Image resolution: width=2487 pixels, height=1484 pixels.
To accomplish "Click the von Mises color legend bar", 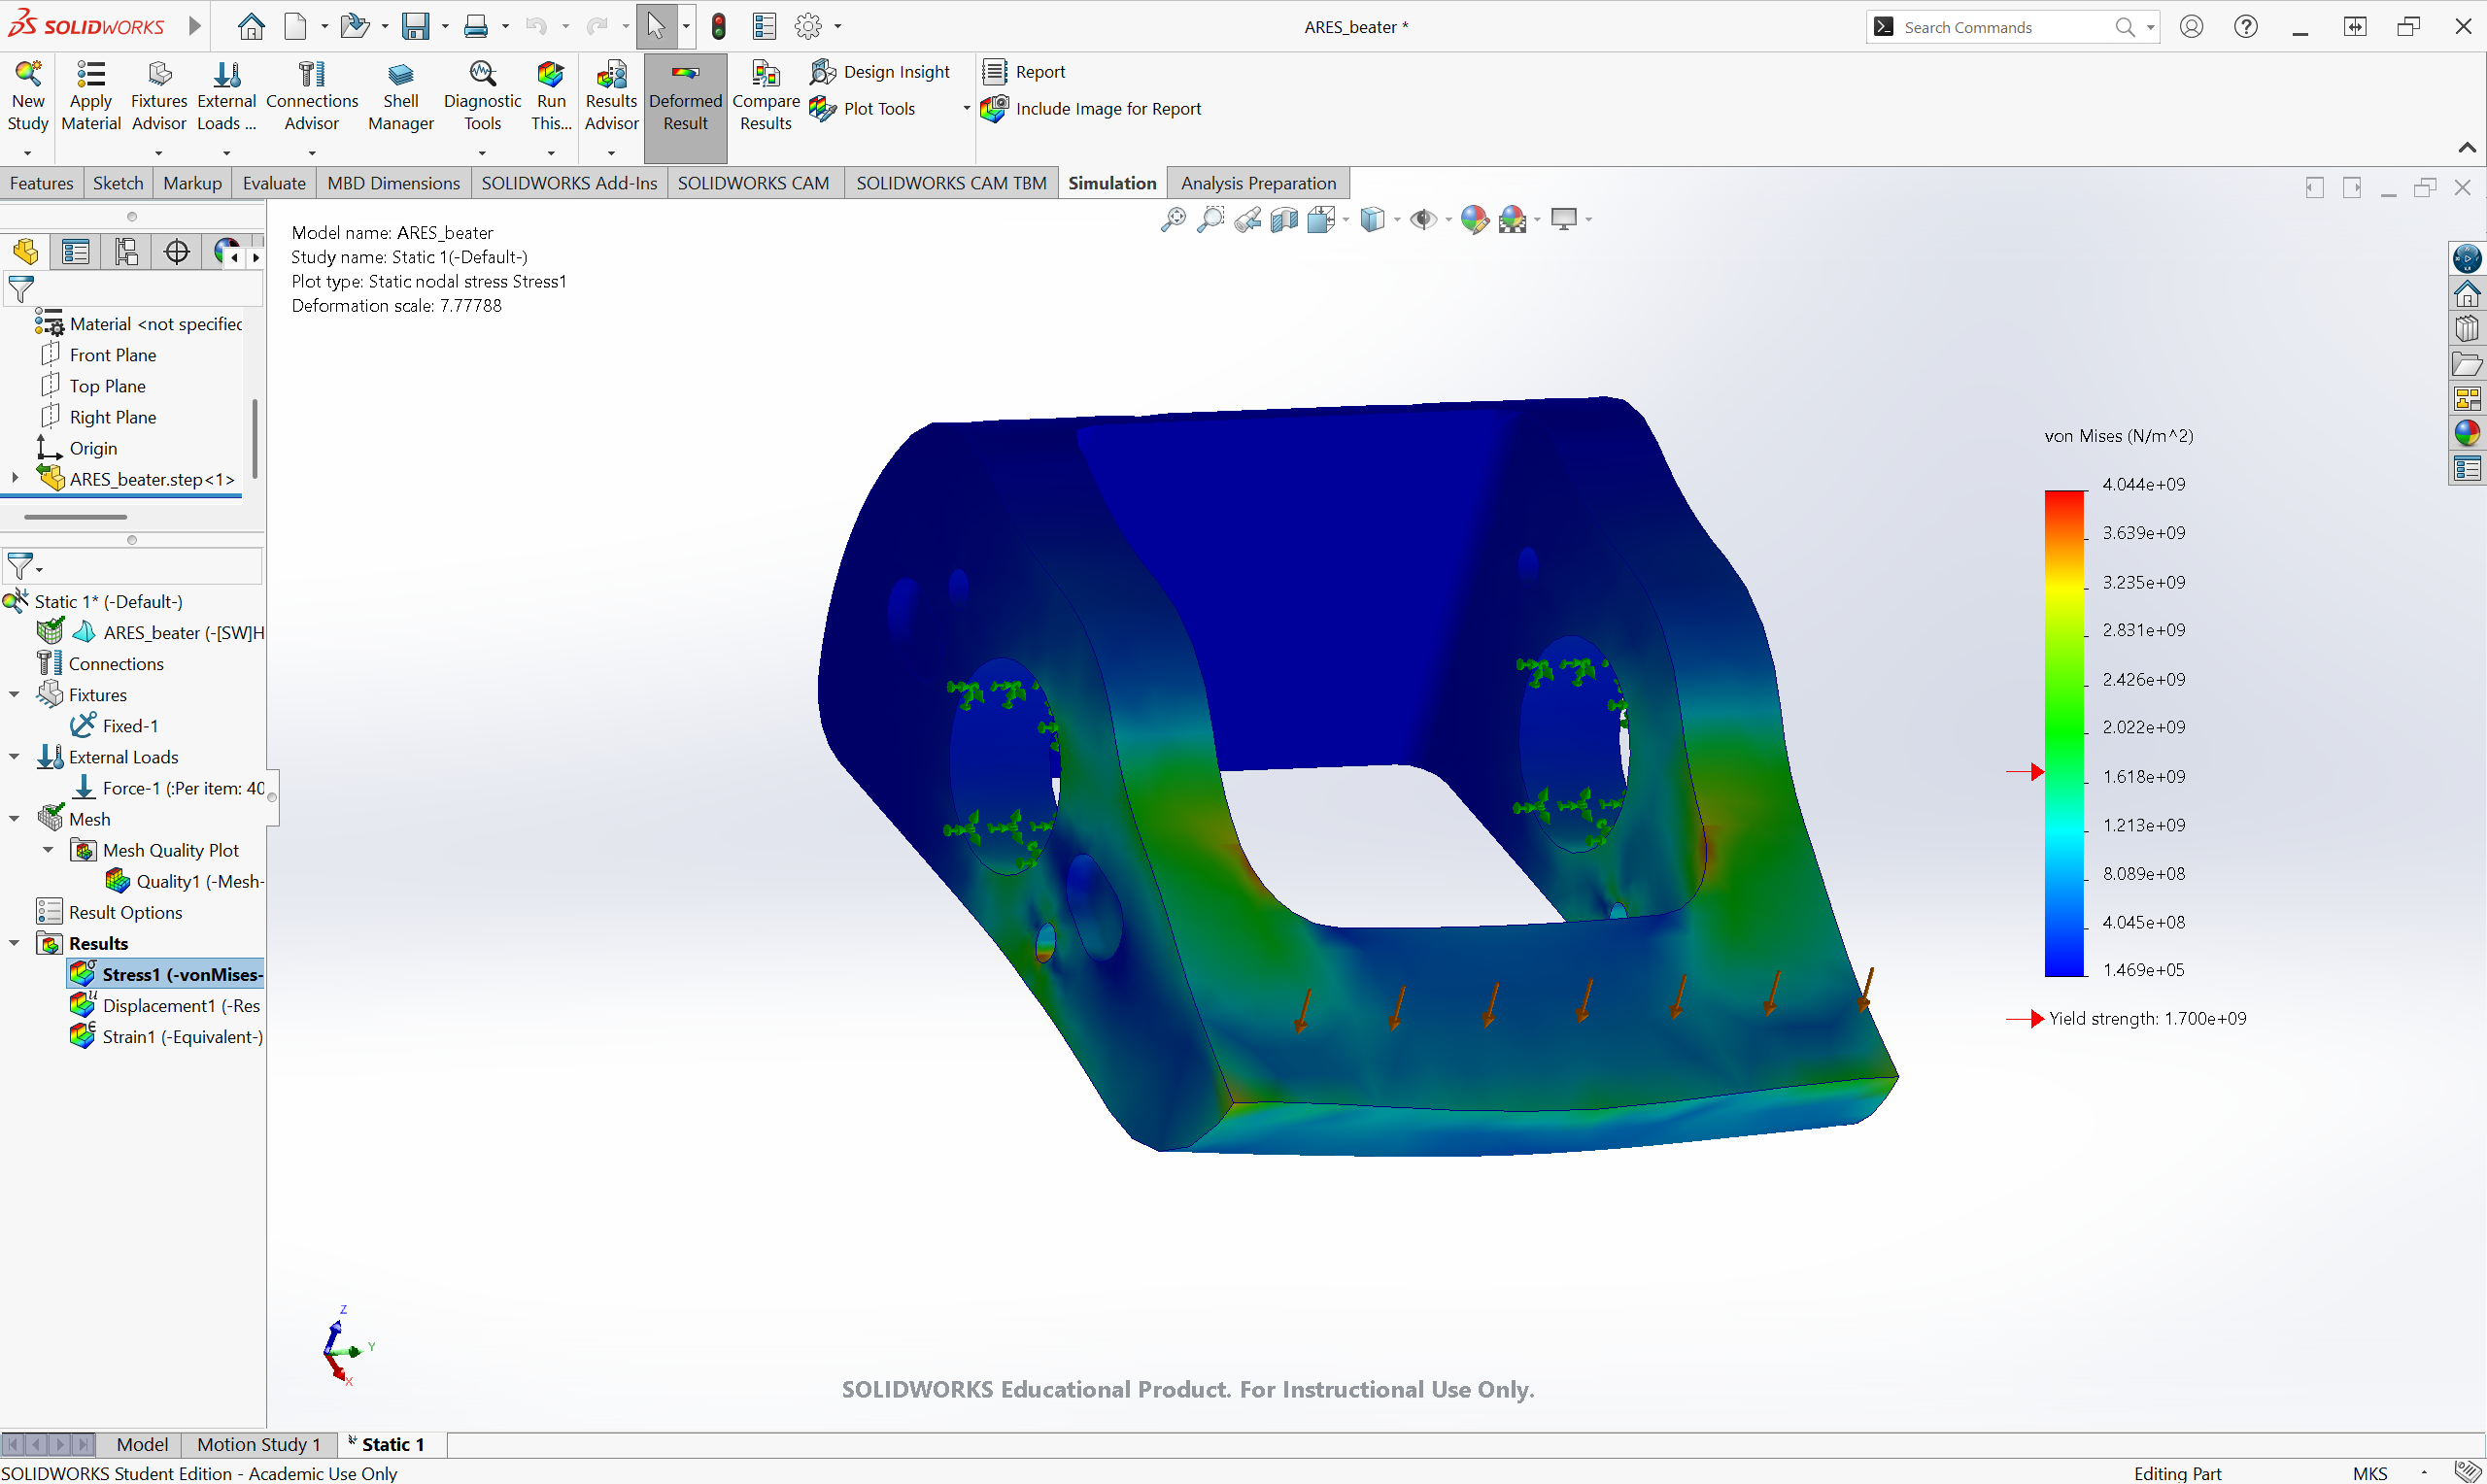I will (2064, 732).
